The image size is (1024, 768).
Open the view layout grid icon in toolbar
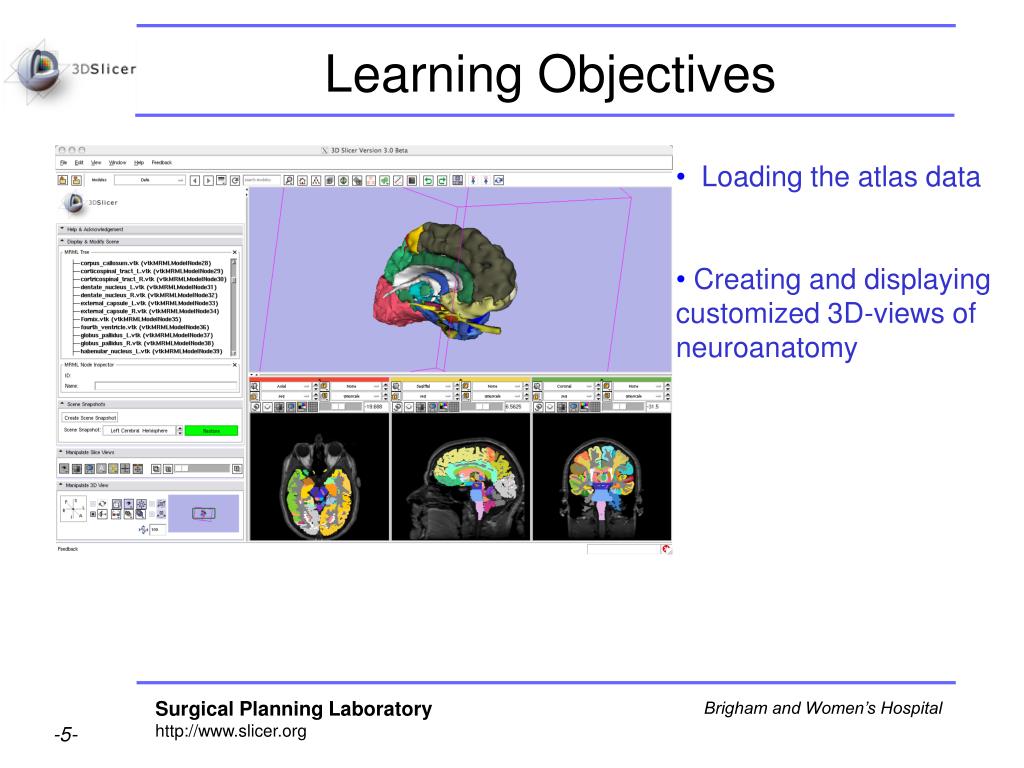pos(458,180)
